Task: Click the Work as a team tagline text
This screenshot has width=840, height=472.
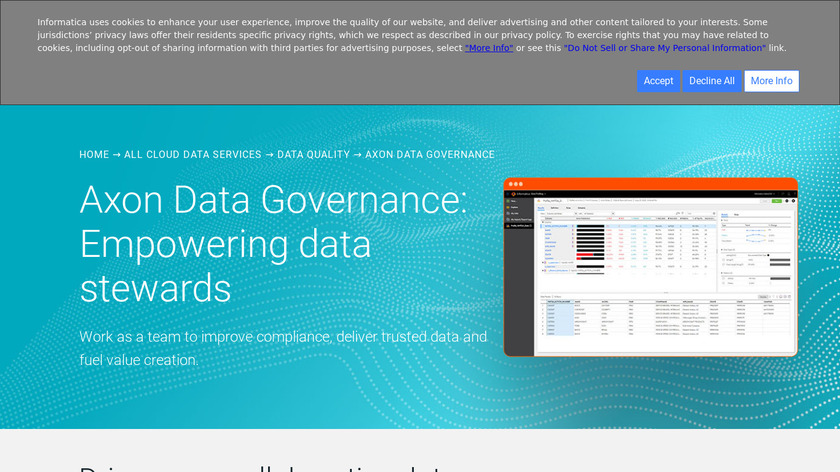Action: pyautogui.click(x=283, y=348)
